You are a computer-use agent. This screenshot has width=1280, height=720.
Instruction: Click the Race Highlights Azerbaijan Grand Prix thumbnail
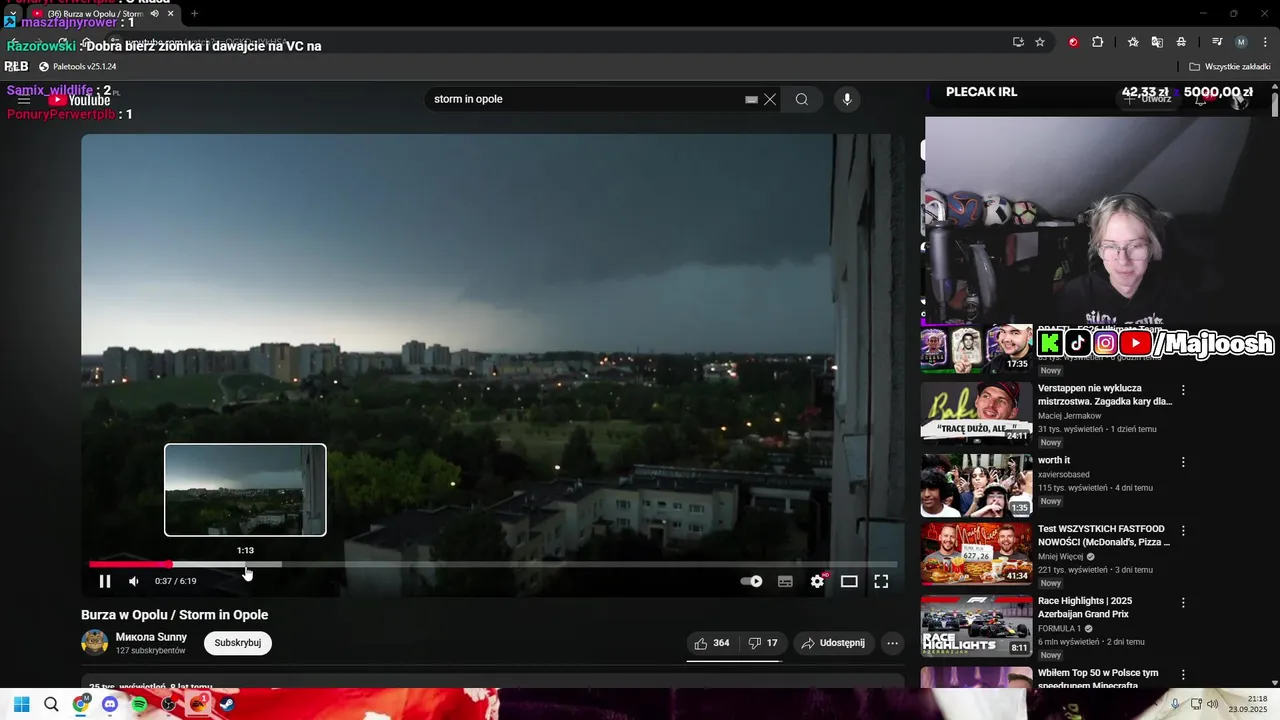tap(976, 626)
